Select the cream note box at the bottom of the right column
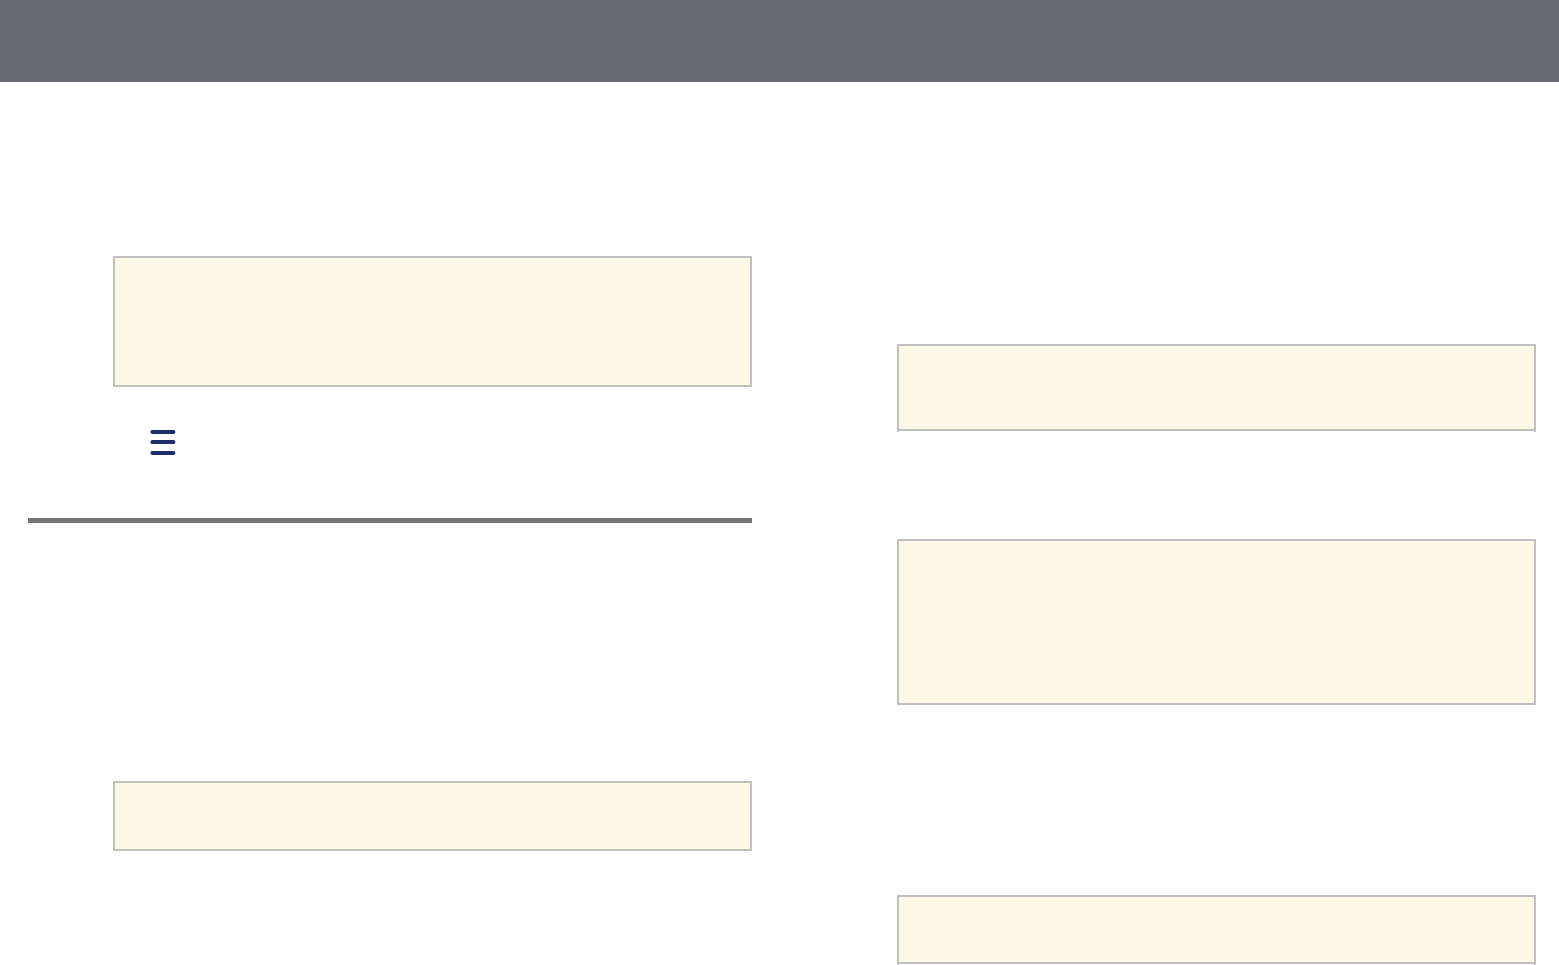This screenshot has width=1559, height=965. click(x=1216, y=930)
